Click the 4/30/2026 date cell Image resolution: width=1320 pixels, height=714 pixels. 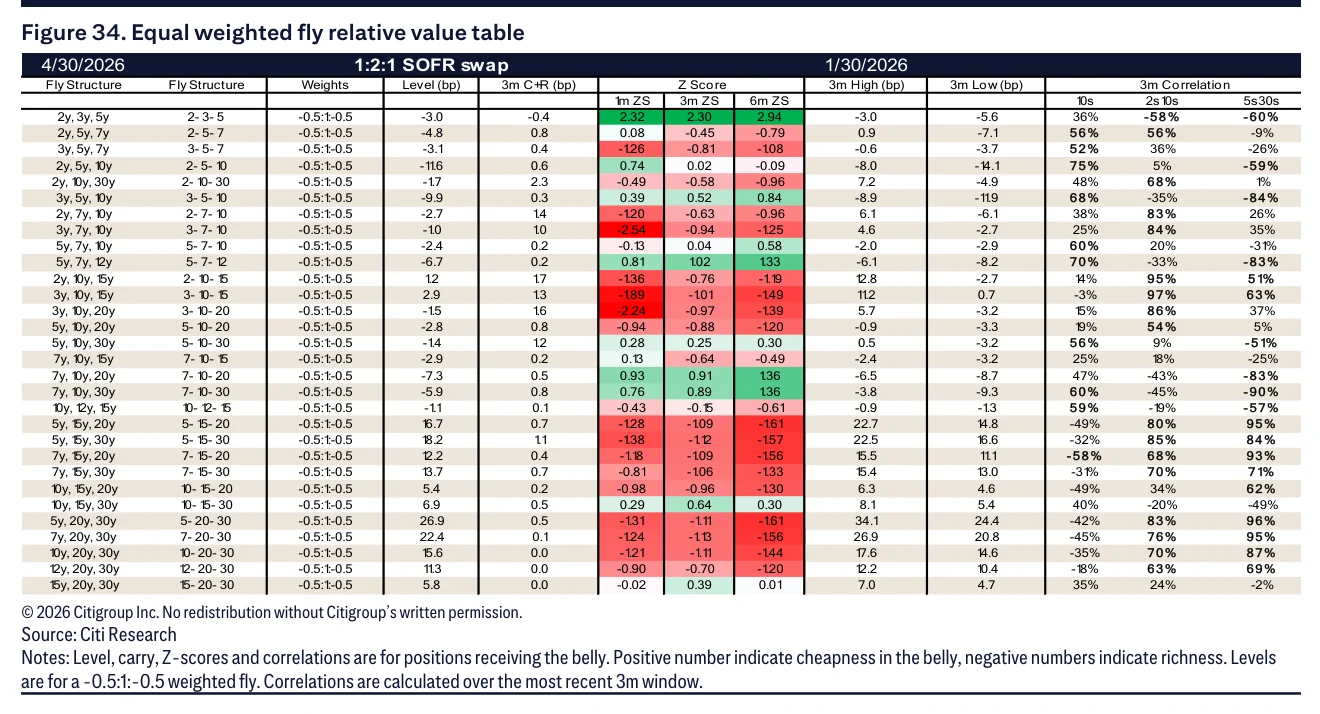(x=83, y=65)
